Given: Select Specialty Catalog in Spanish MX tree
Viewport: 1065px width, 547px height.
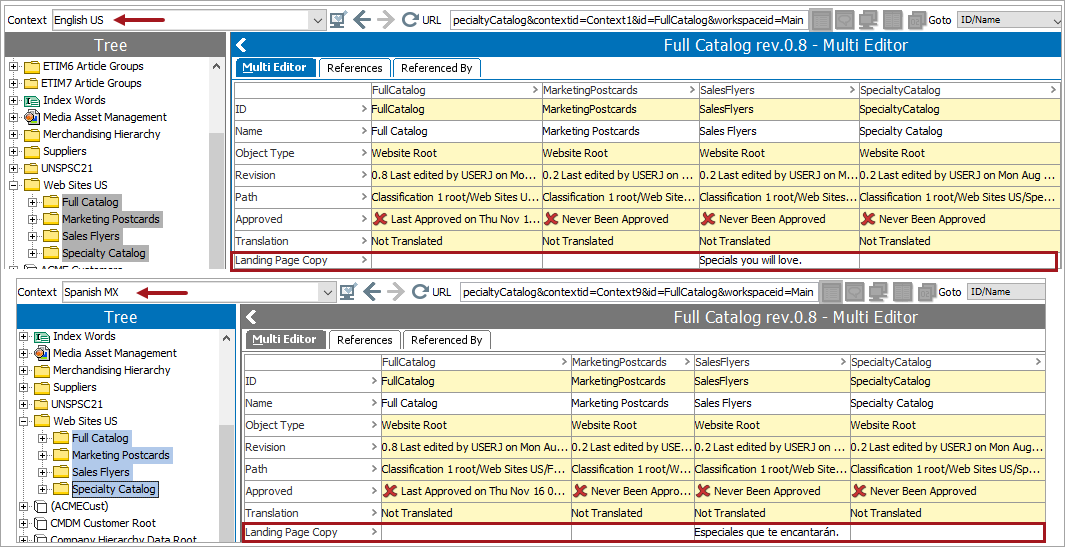Looking at the screenshot, I should (114, 489).
